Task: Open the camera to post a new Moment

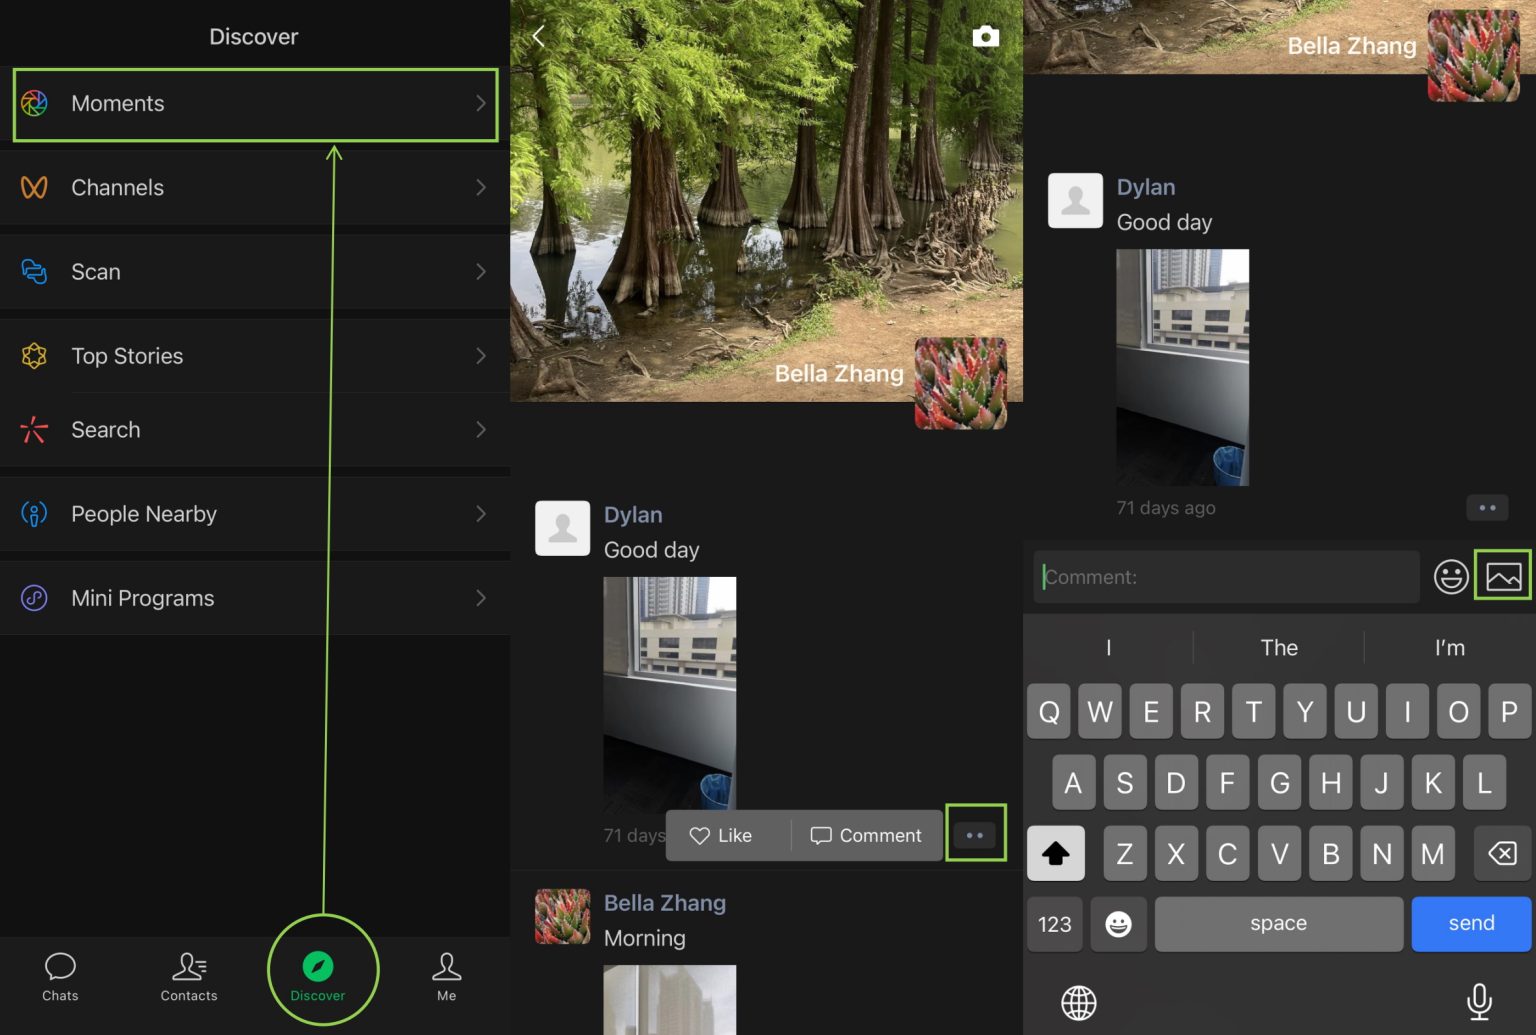Action: [x=985, y=36]
